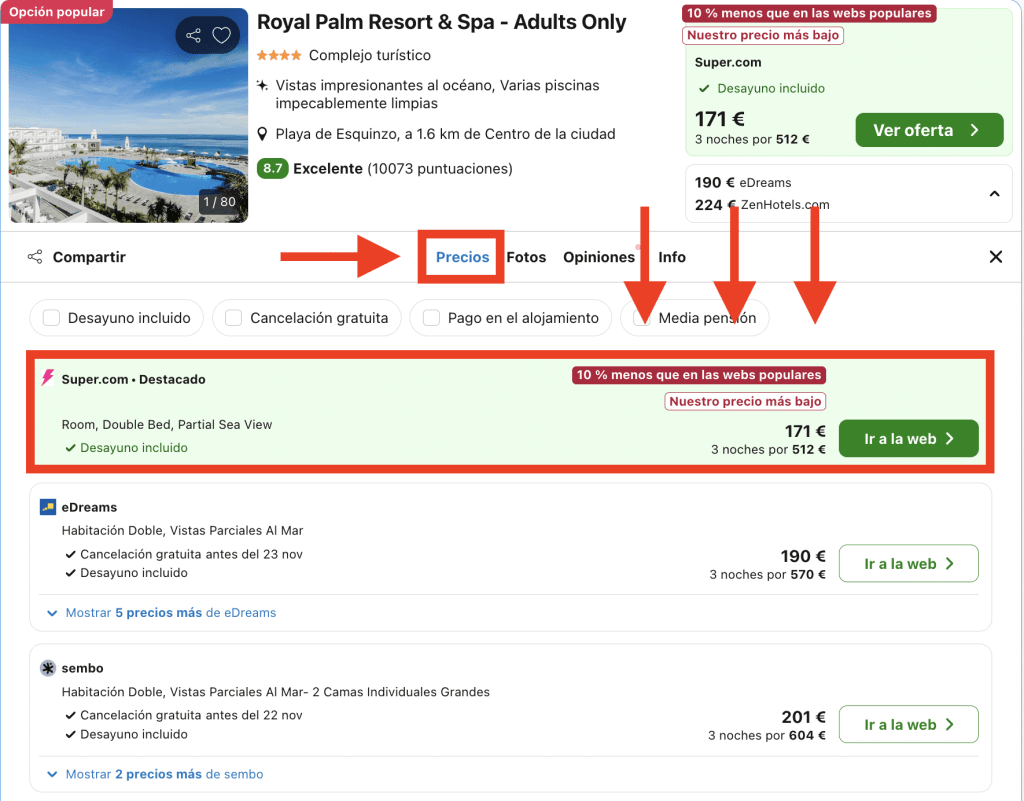Check the Pago en el alojamiento filter
The image size is (1024, 801).
coord(432,318)
